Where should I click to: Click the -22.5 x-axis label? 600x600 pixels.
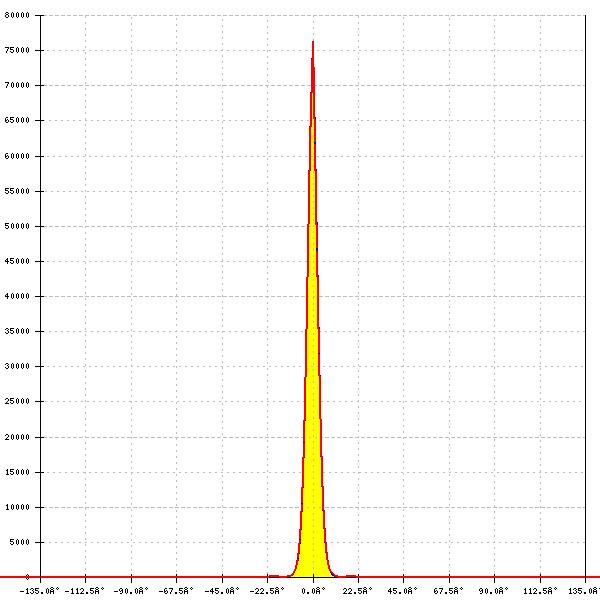click(267, 591)
